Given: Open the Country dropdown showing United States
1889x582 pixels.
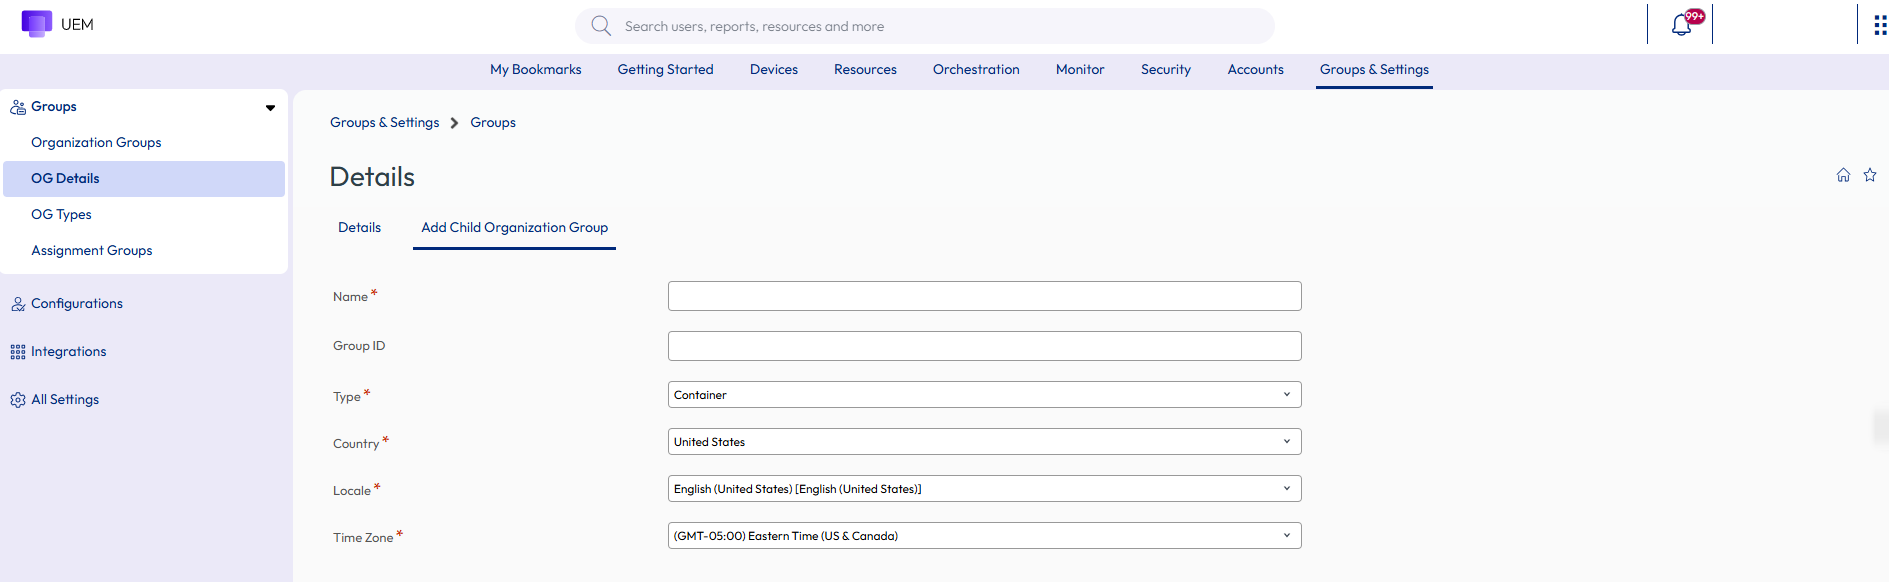Looking at the screenshot, I should tap(984, 442).
